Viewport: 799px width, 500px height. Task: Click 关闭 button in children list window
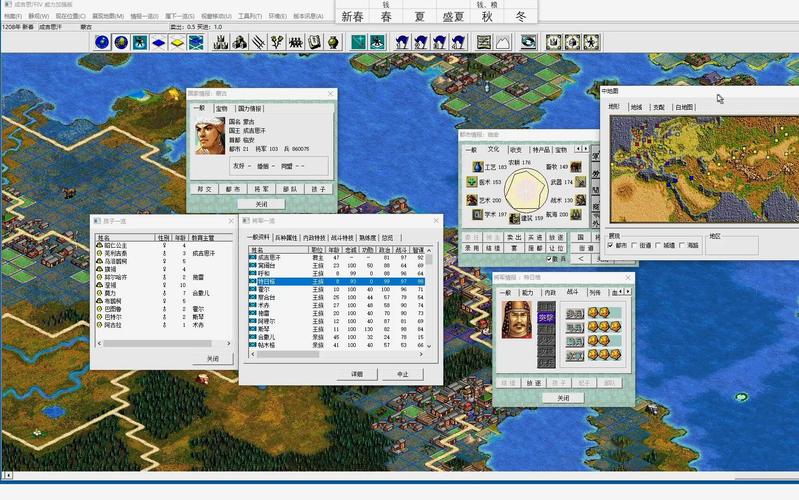point(213,359)
